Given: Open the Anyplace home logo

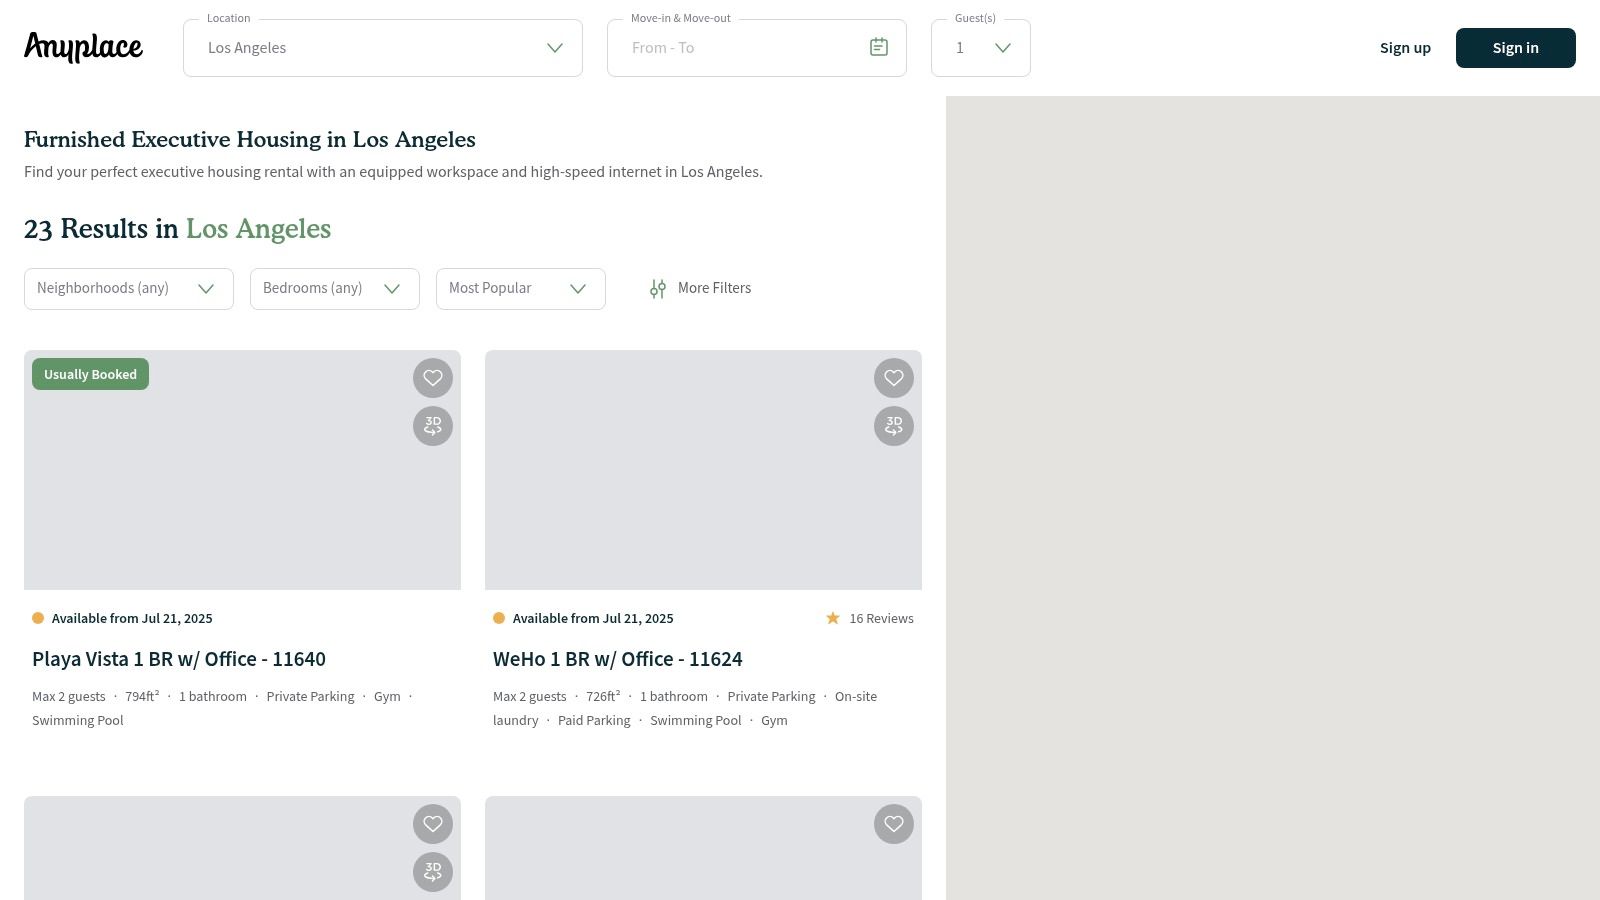Looking at the screenshot, I should (x=83, y=47).
